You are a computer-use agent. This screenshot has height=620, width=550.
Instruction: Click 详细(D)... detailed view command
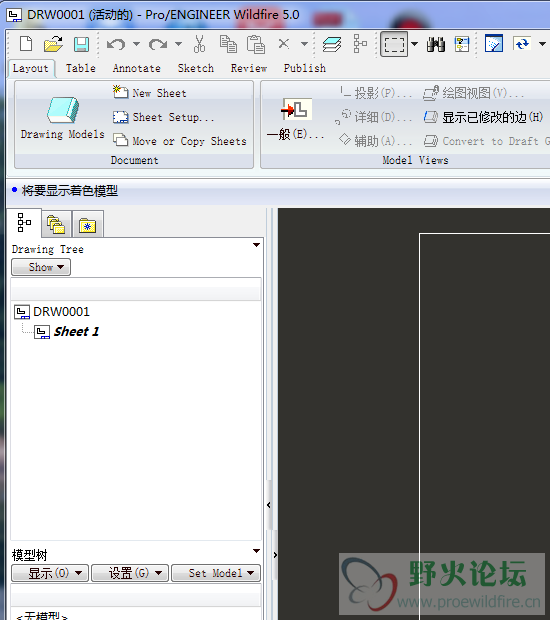click(374, 117)
